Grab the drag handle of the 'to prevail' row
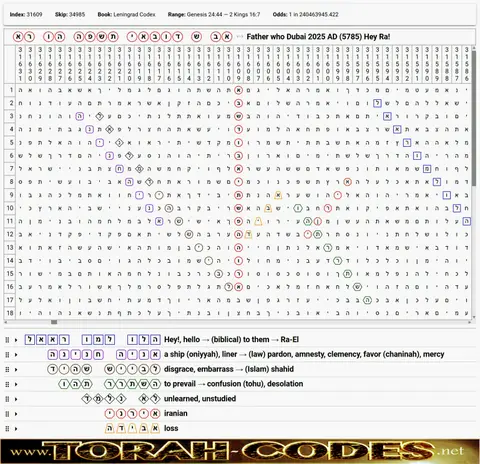The image size is (480, 464). [x=7, y=384]
